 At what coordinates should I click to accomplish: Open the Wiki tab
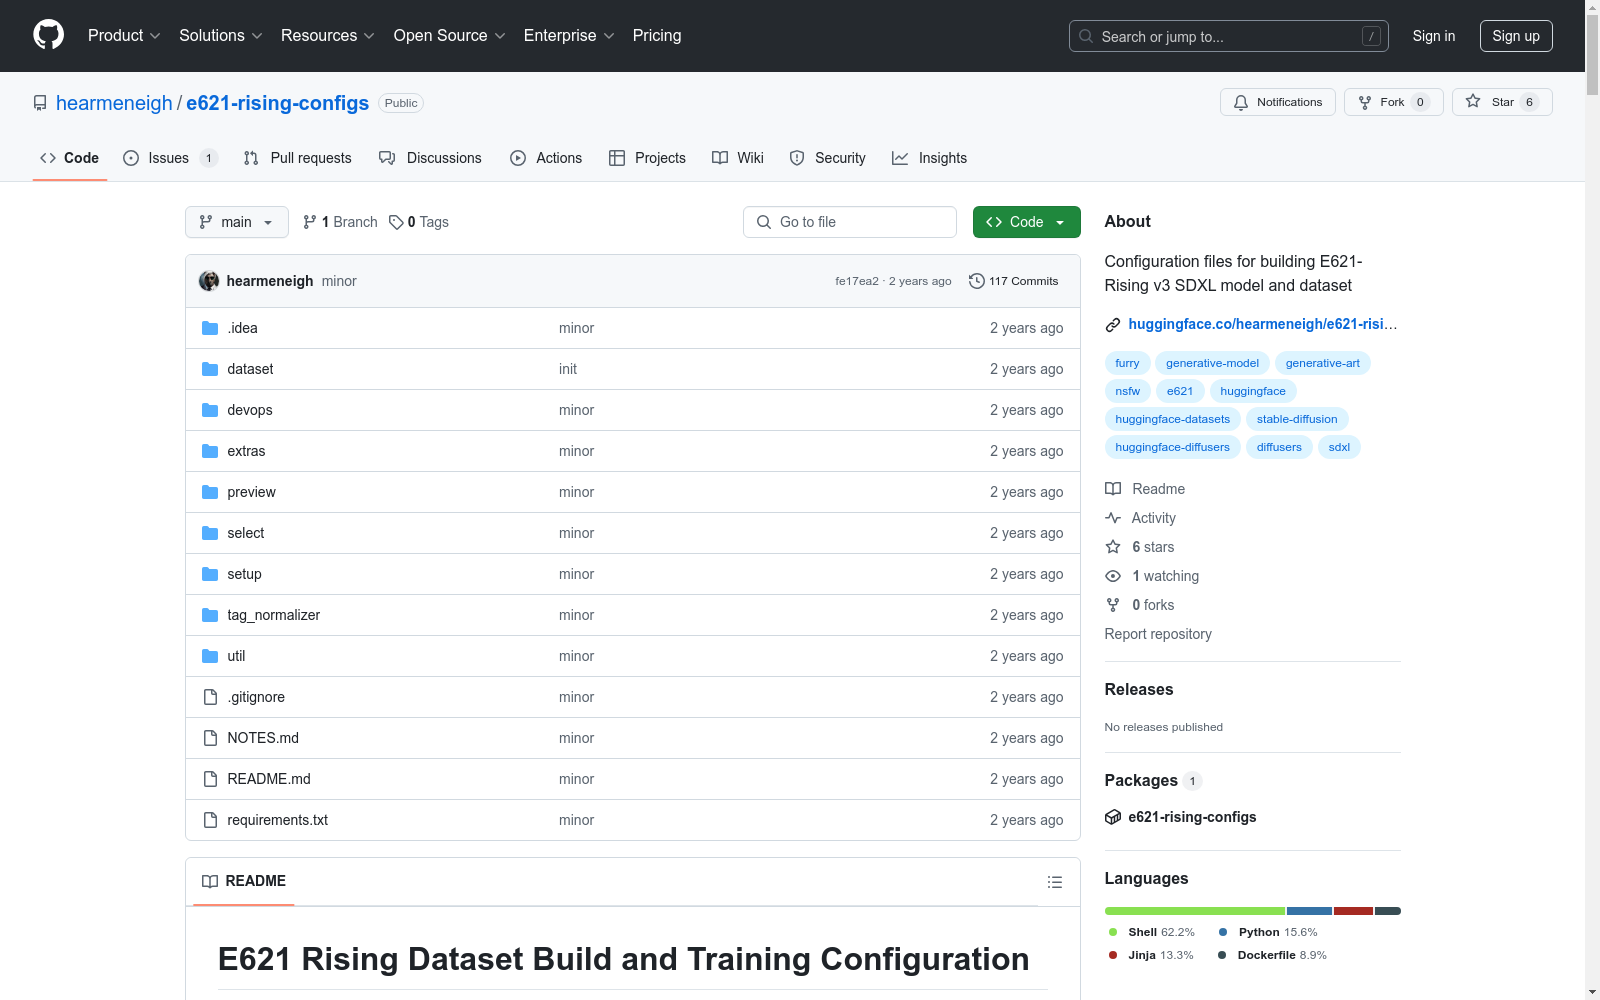738,158
